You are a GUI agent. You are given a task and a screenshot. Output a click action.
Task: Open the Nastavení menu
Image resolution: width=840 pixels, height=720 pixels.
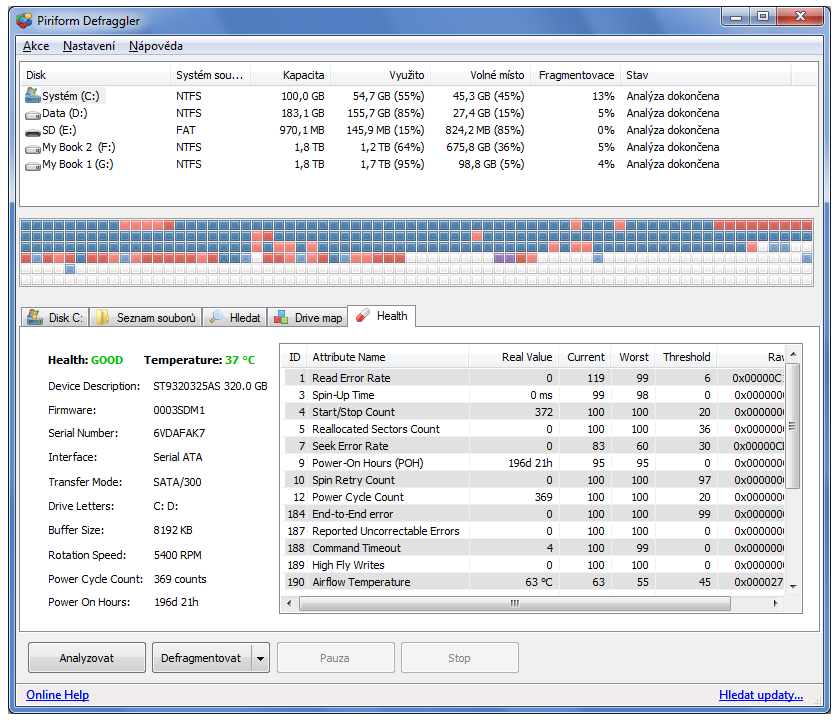point(88,46)
